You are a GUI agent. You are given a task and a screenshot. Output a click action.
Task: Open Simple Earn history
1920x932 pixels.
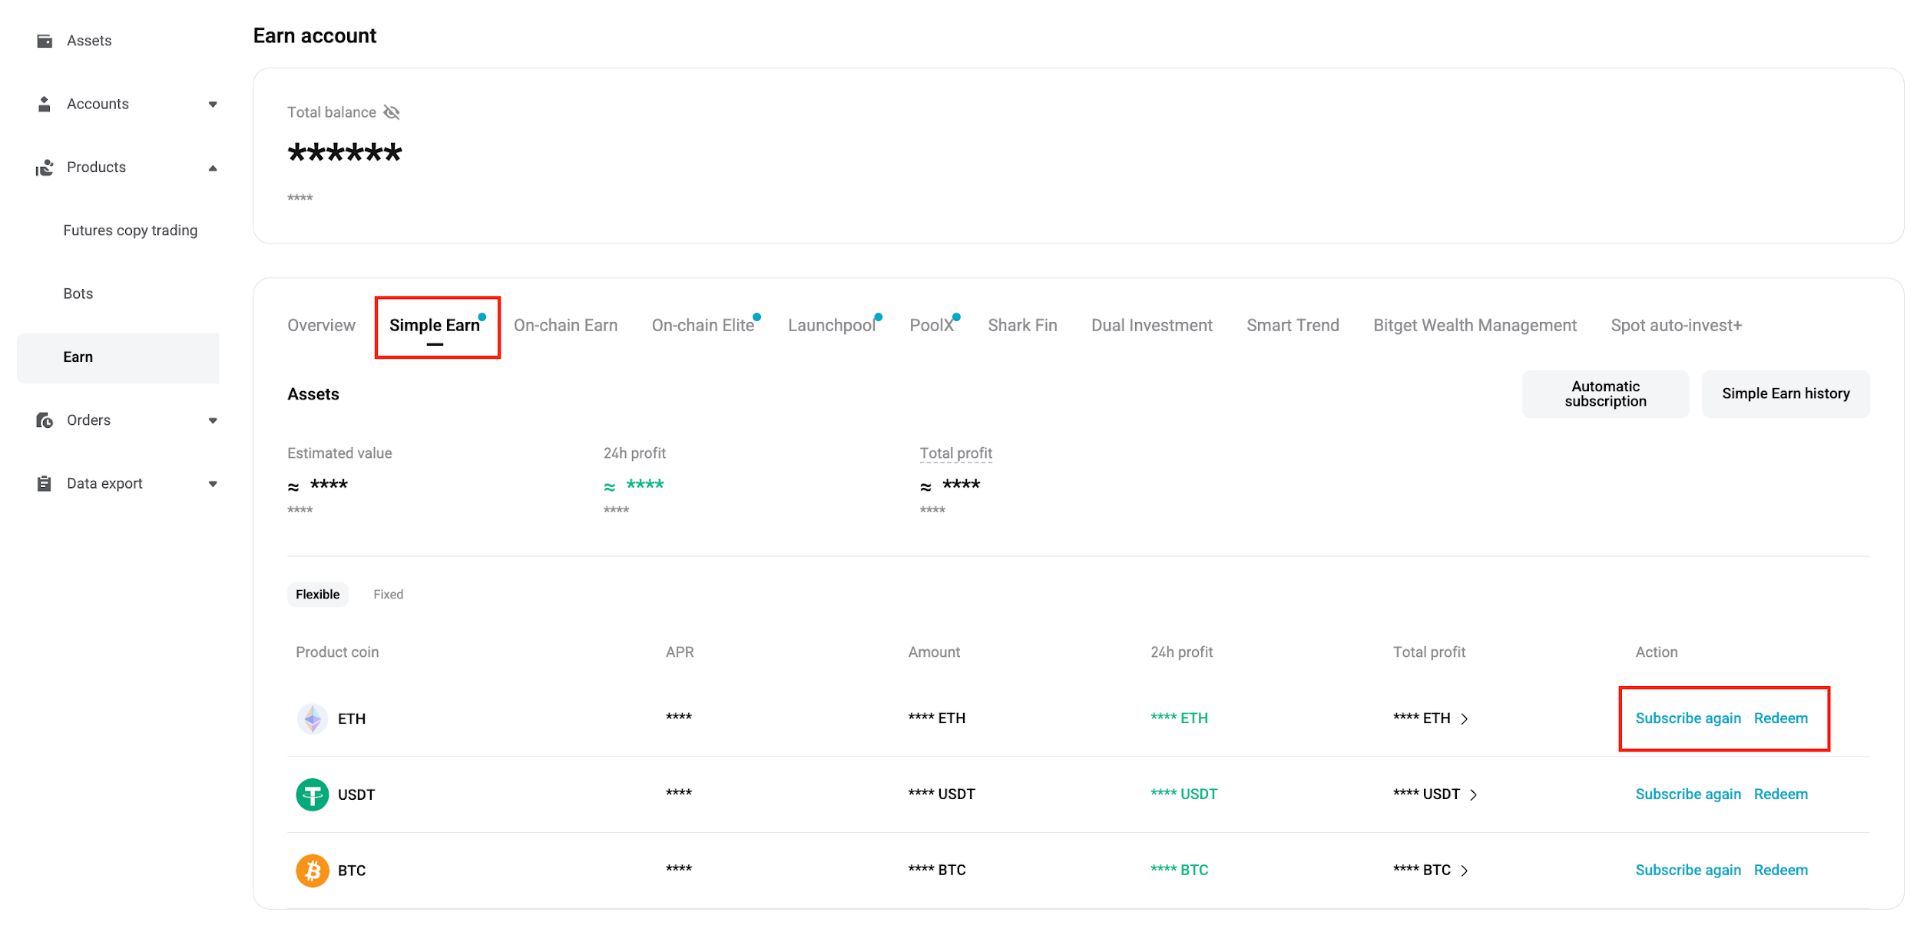(x=1786, y=394)
